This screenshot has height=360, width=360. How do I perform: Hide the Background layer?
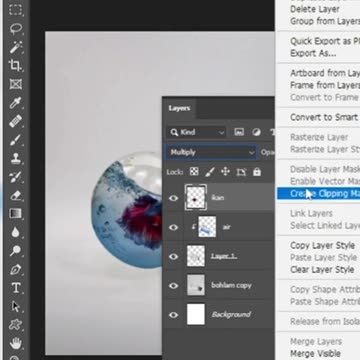pos(173,315)
